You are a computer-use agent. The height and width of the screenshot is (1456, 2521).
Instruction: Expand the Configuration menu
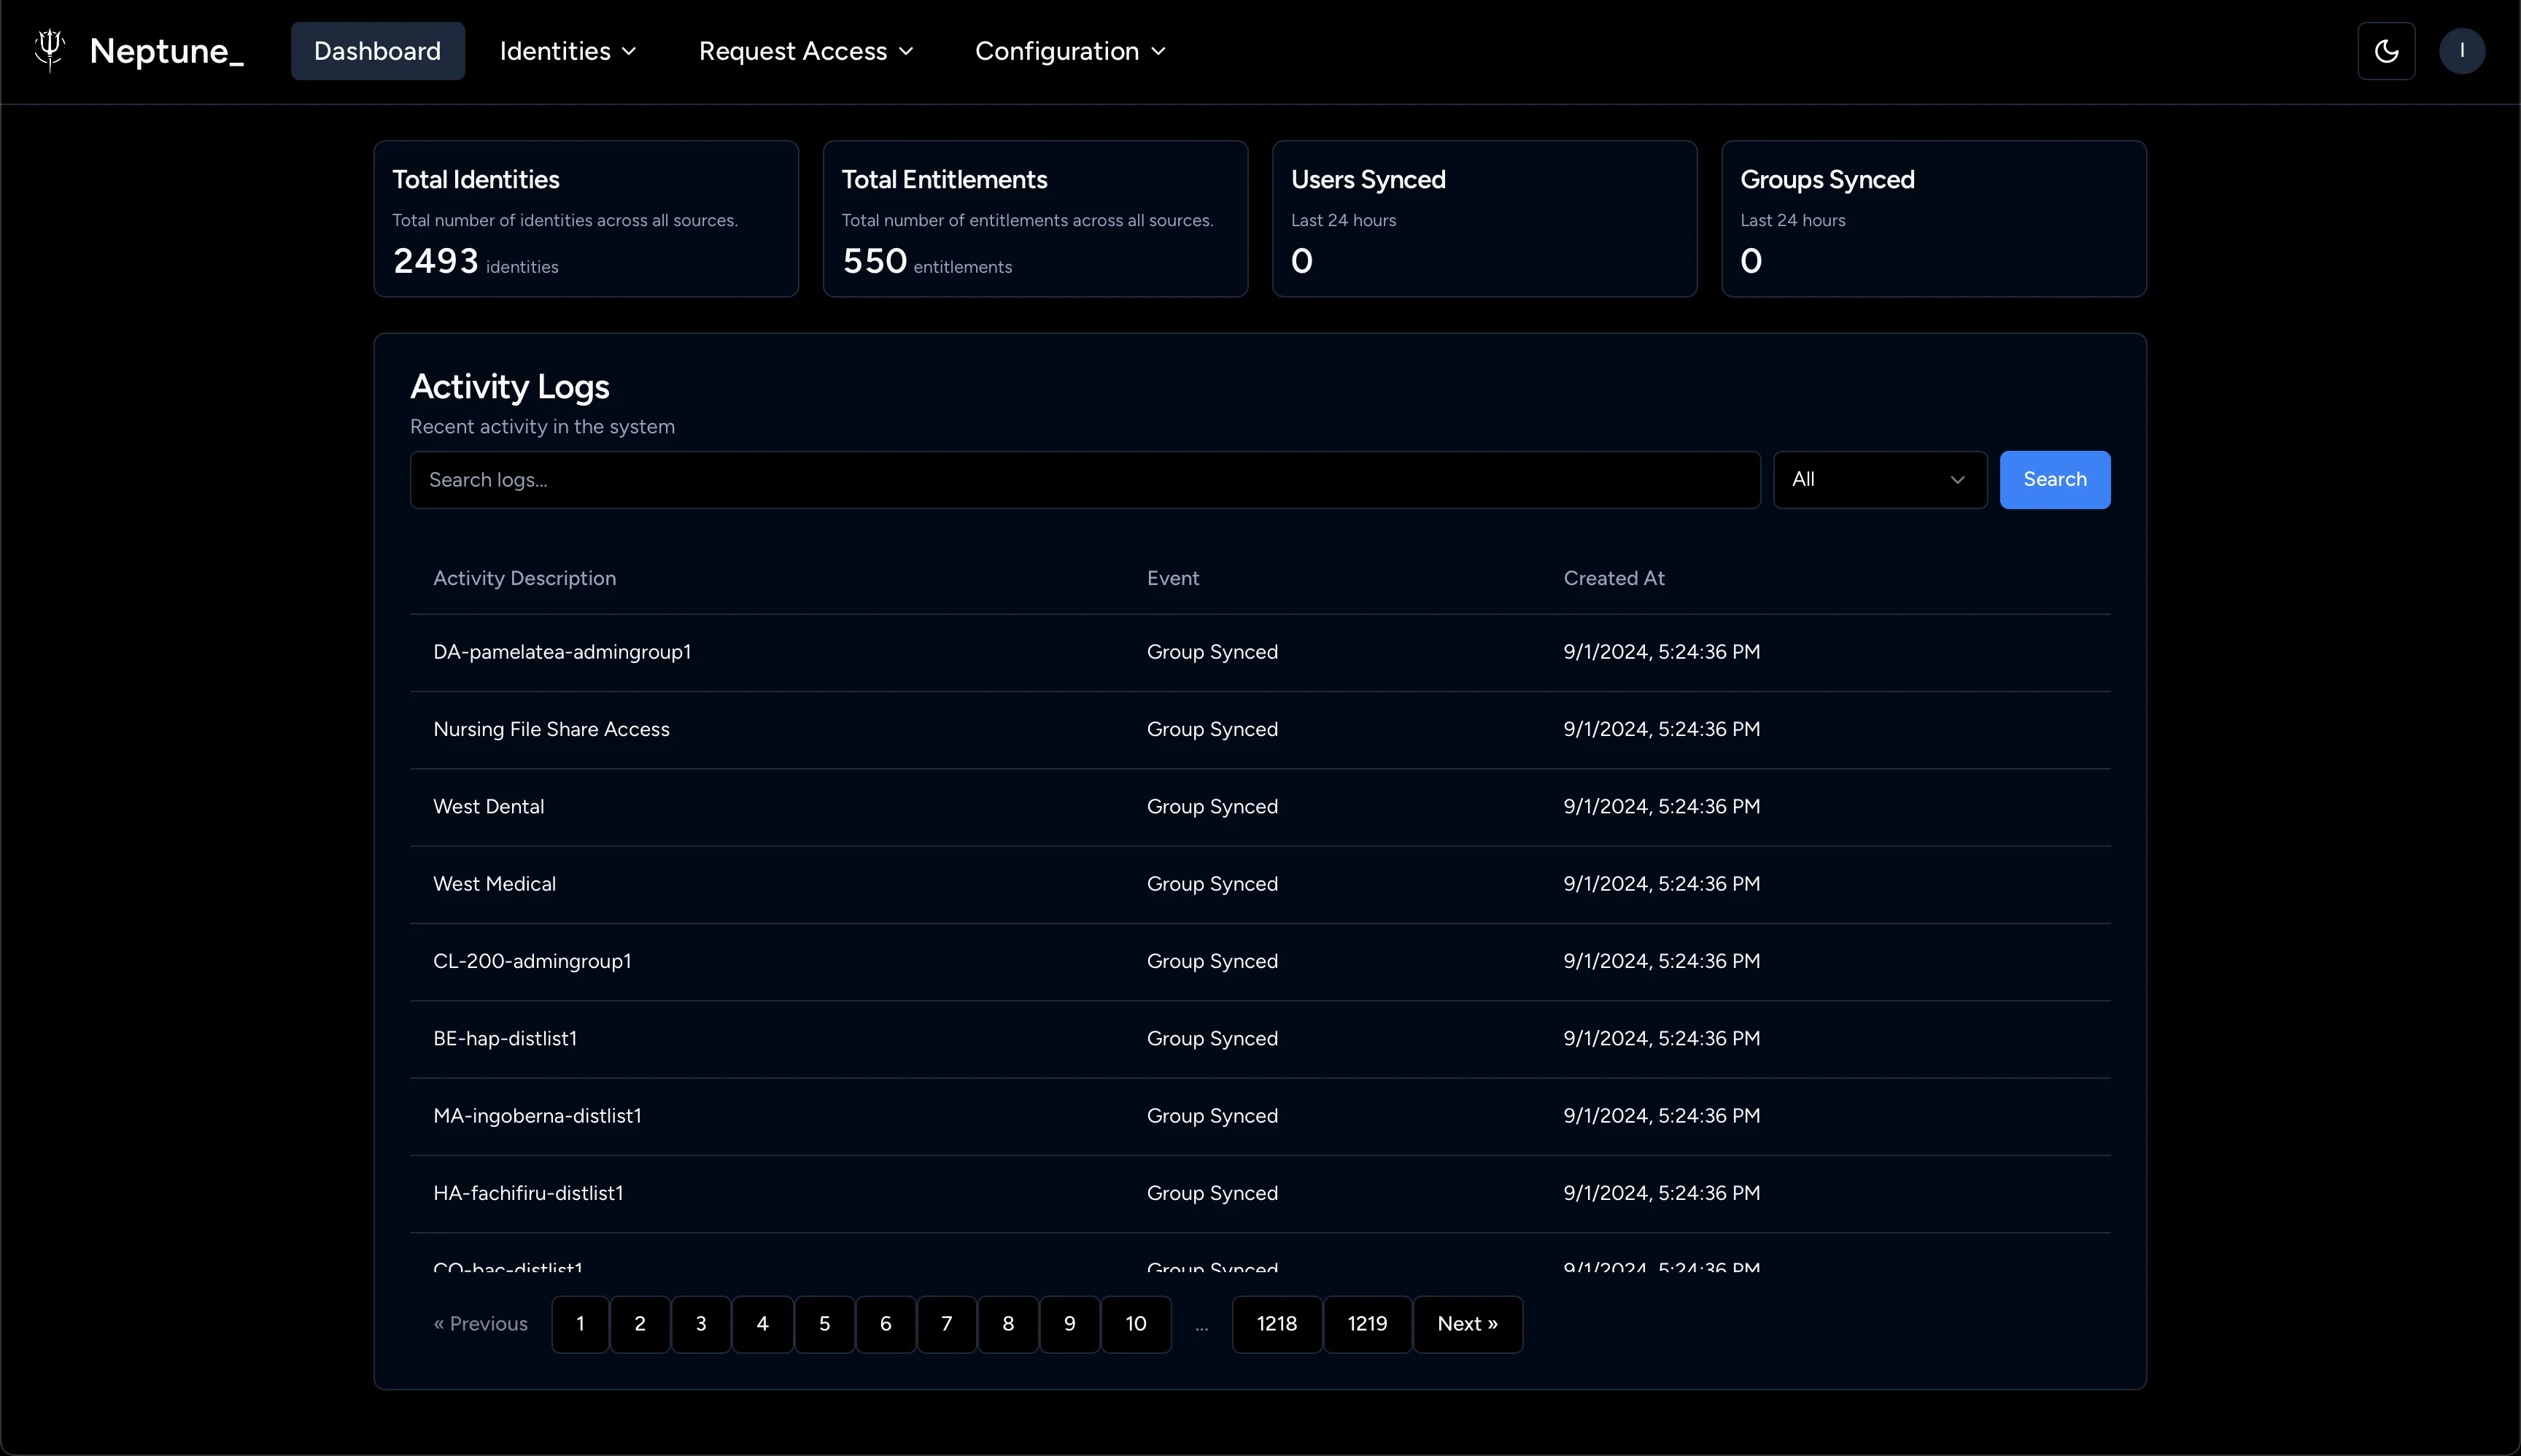click(1070, 51)
